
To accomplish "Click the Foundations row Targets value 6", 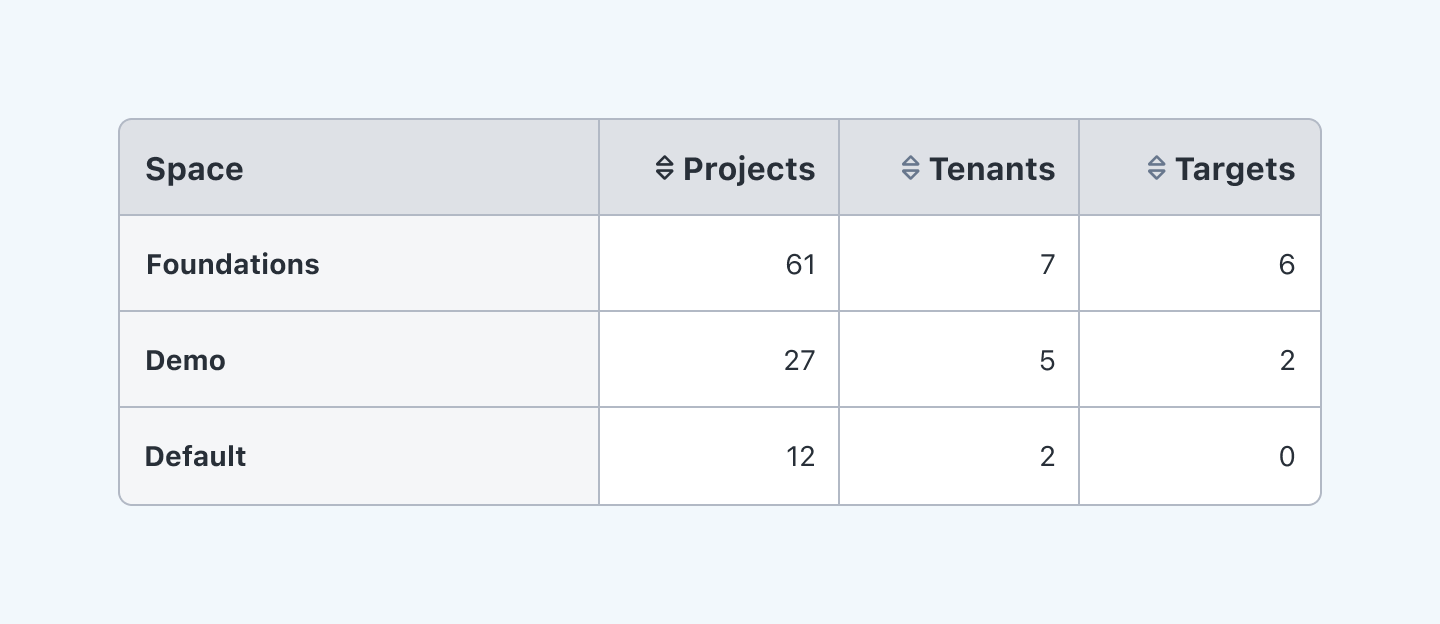I will click(1287, 264).
